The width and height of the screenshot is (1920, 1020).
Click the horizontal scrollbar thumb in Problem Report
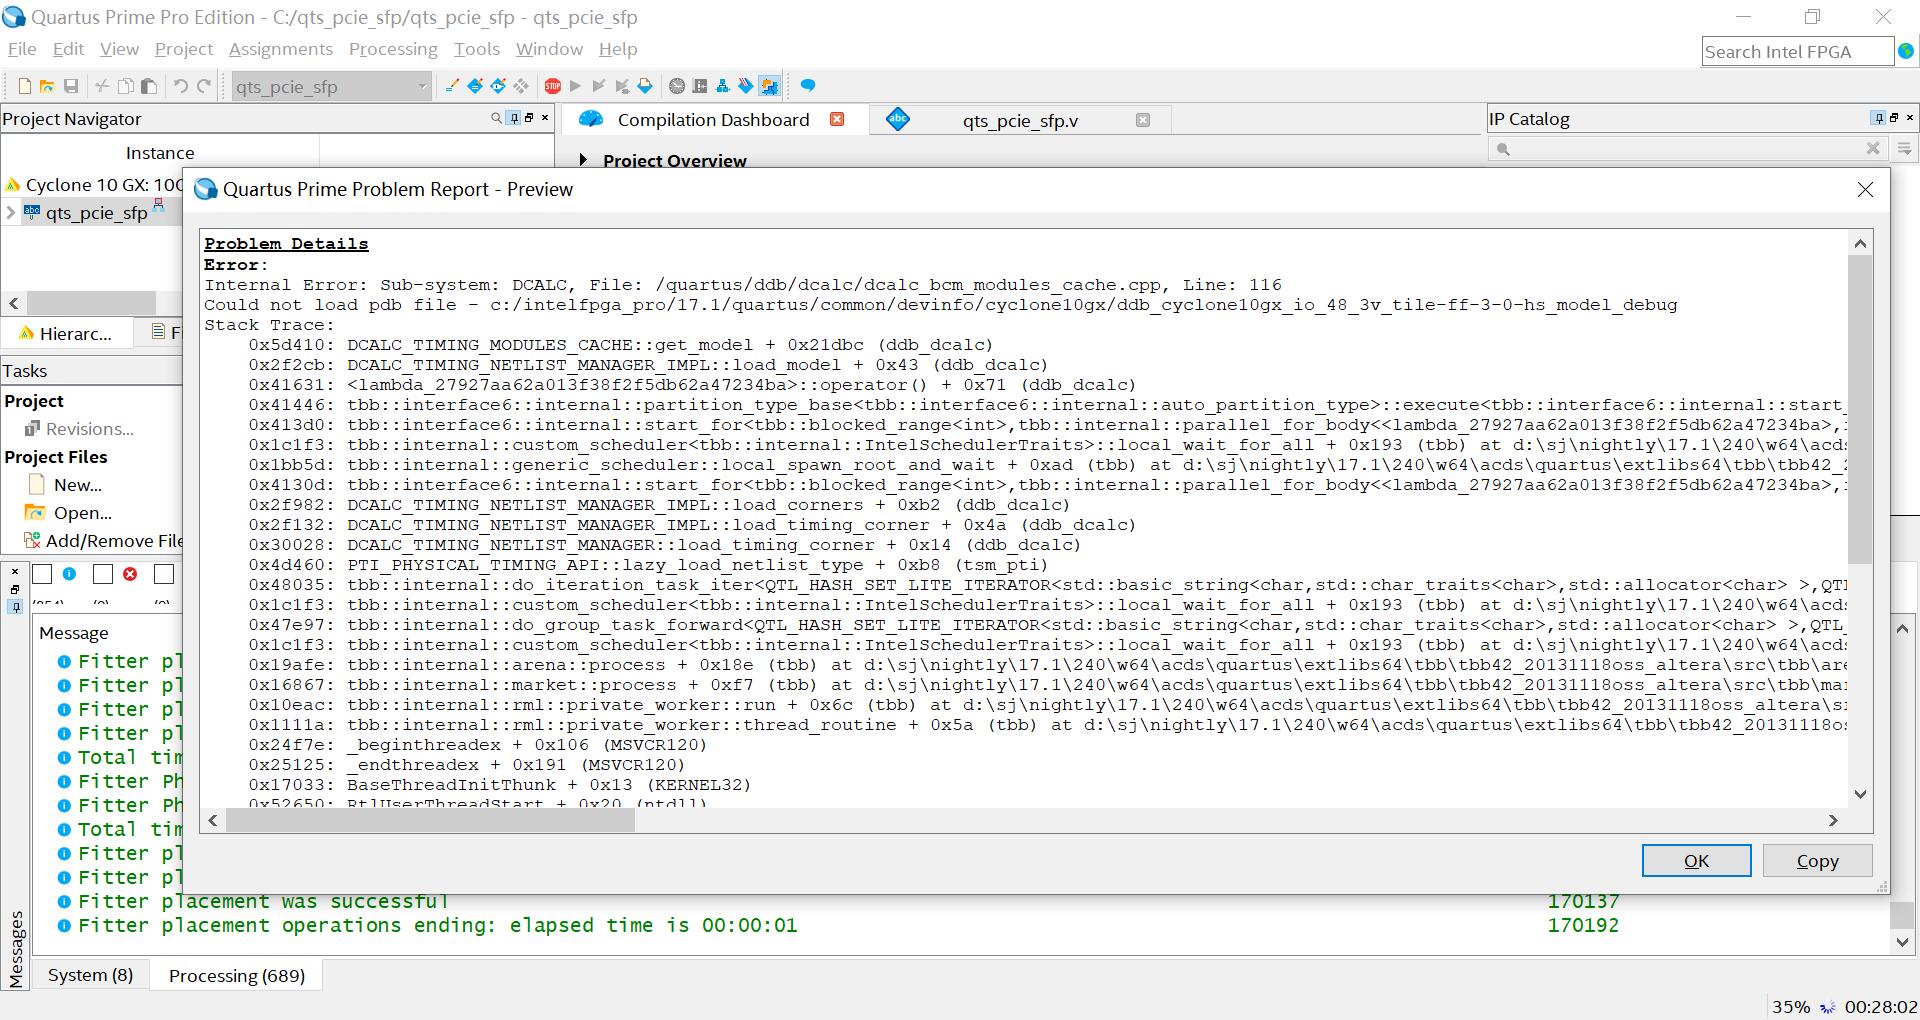point(430,820)
